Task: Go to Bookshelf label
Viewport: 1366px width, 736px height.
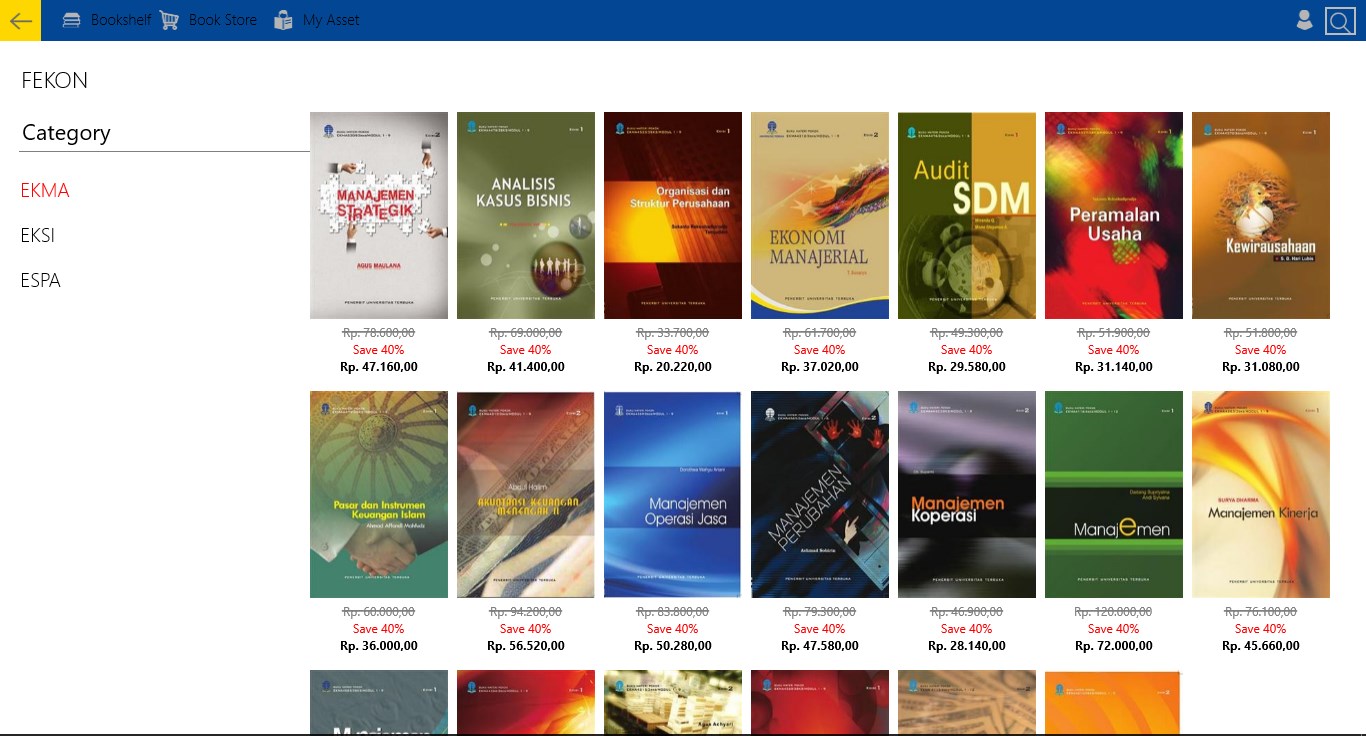Action: tap(121, 20)
